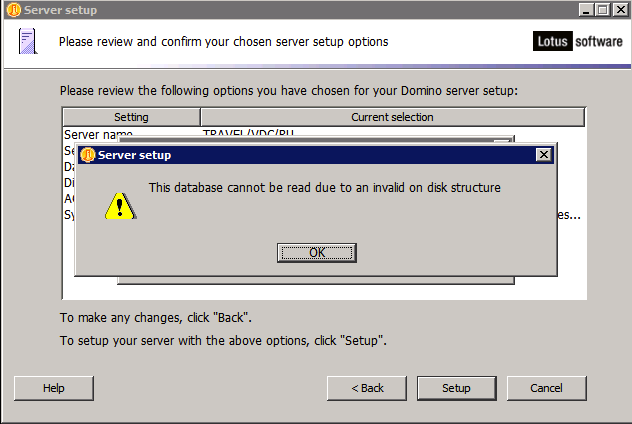Cancel the server setup wizard
Viewport: 632px width, 424px height.
tap(547, 388)
